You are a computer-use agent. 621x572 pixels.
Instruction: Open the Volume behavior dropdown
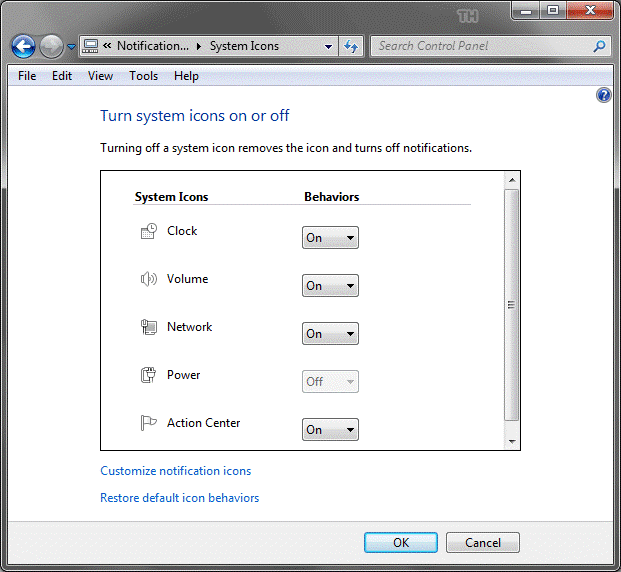coord(330,286)
